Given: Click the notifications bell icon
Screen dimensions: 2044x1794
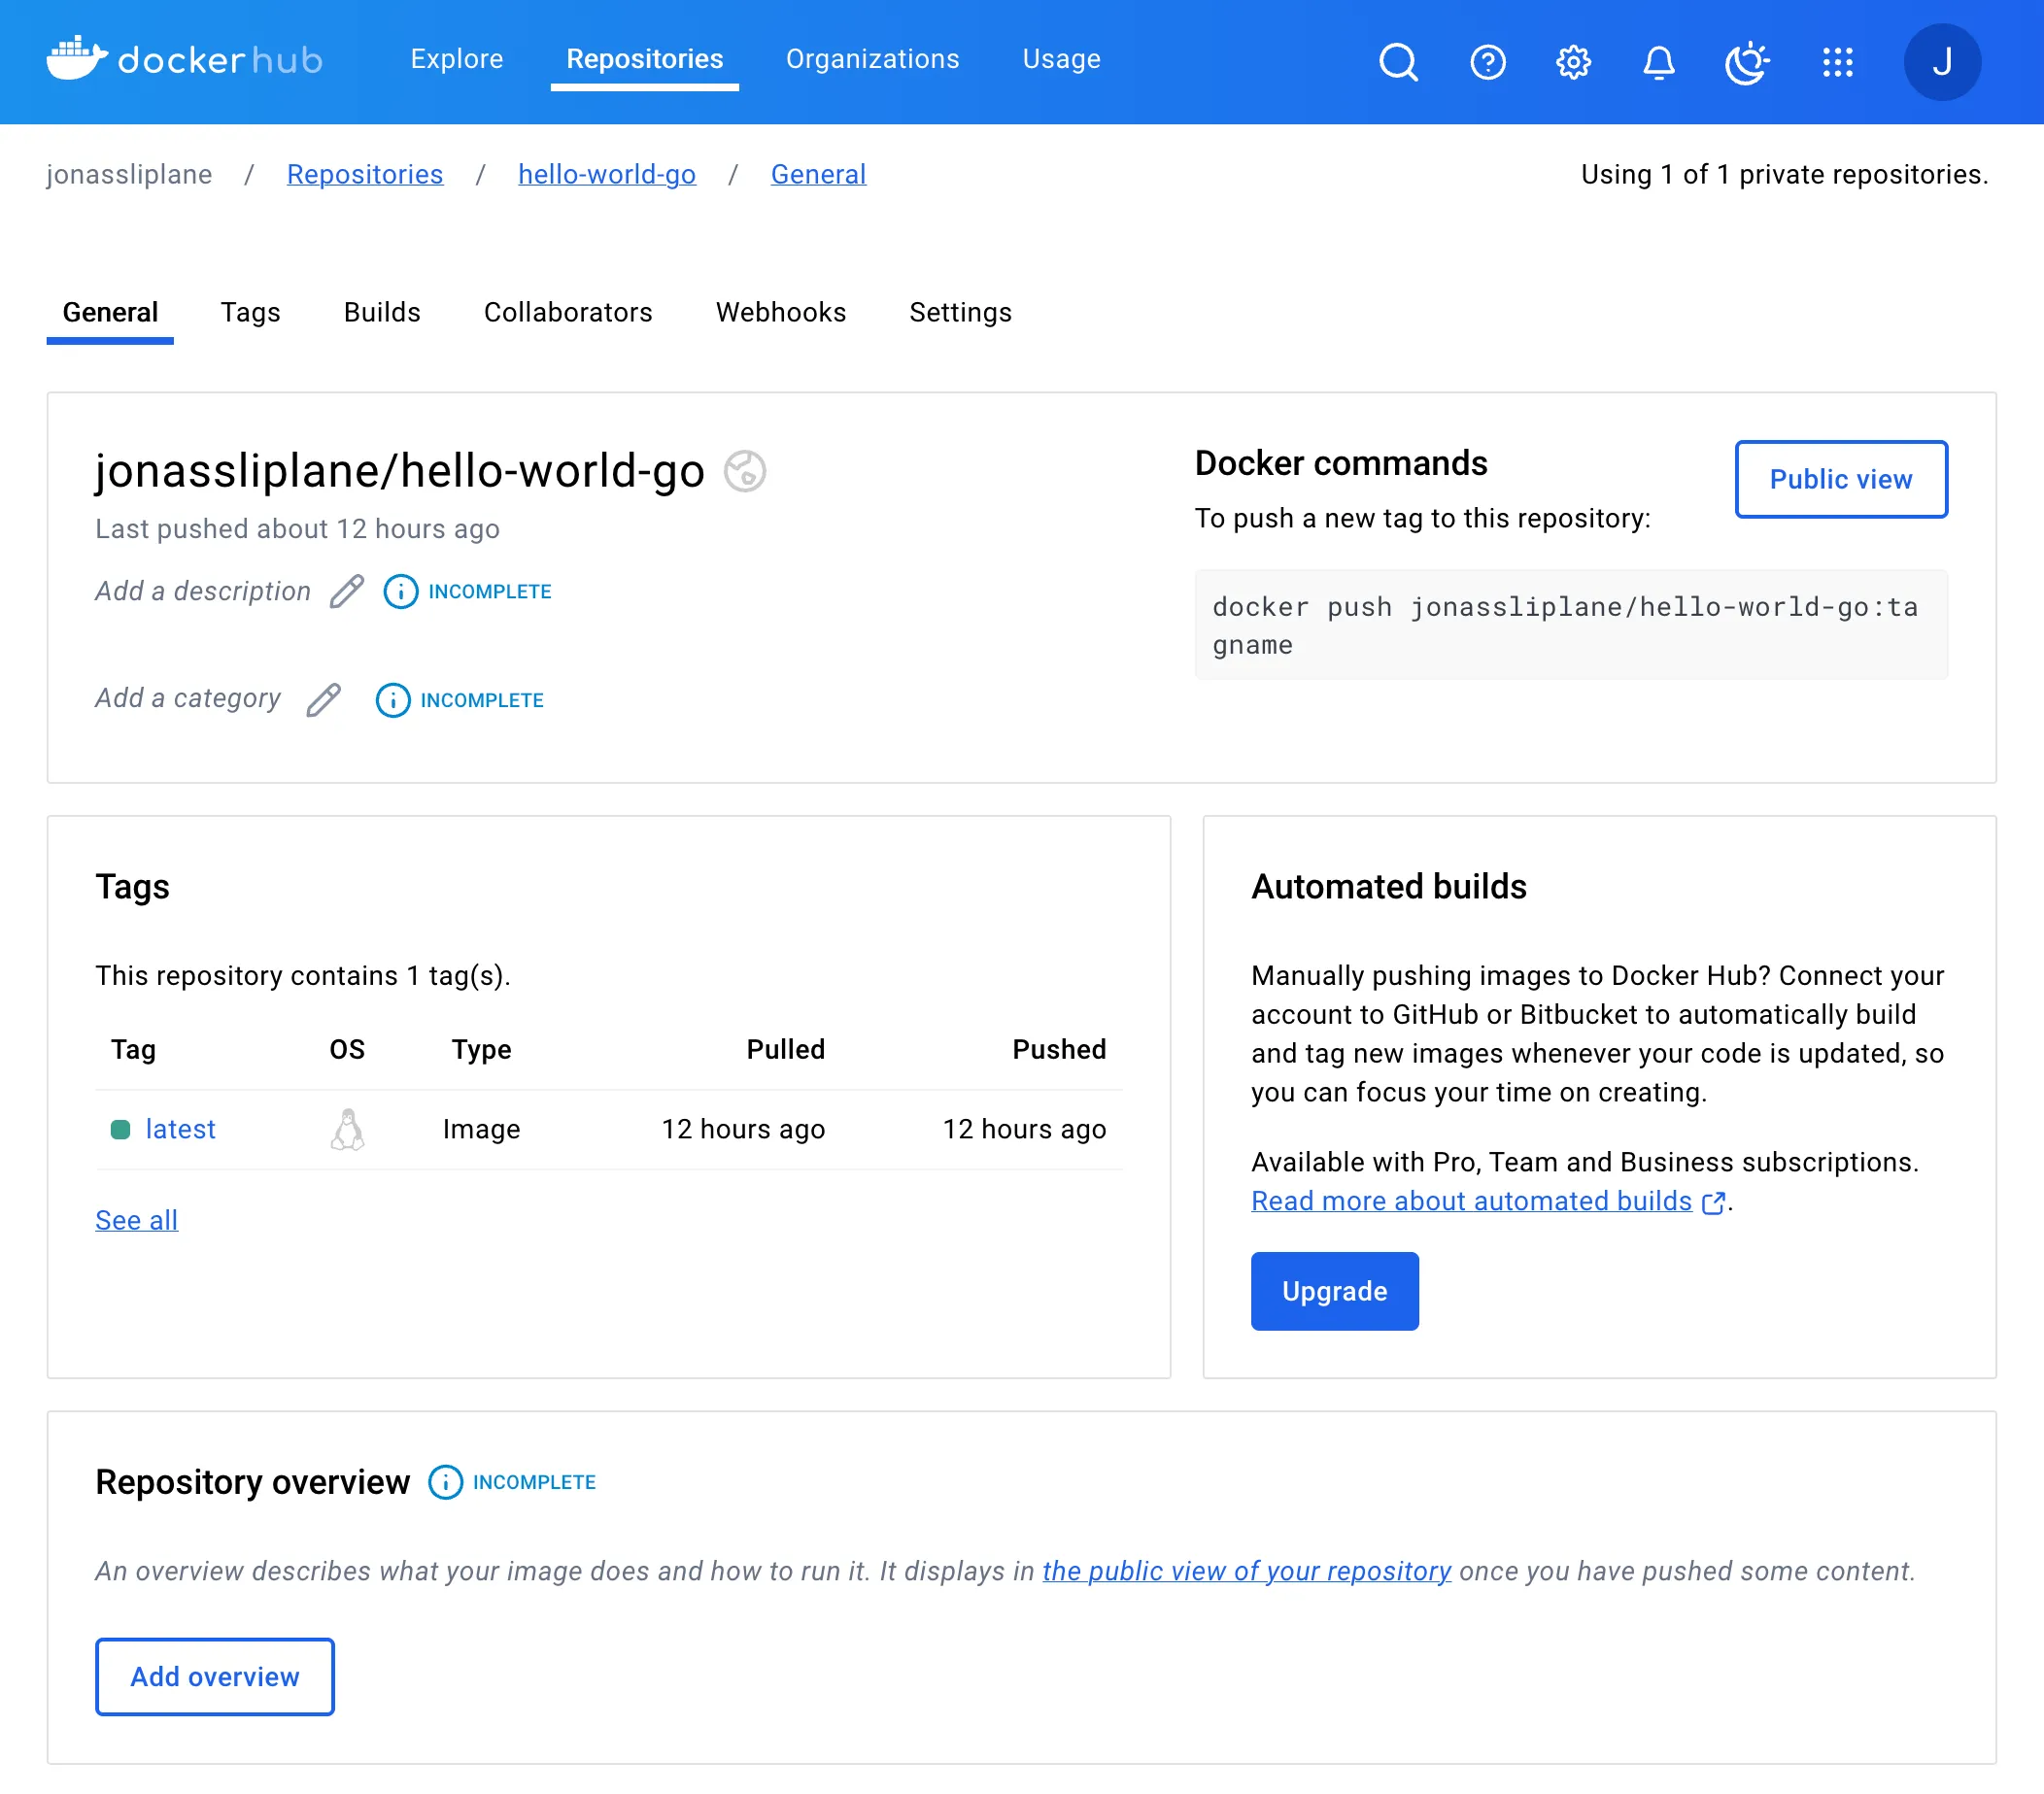Looking at the screenshot, I should point(1658,59).
